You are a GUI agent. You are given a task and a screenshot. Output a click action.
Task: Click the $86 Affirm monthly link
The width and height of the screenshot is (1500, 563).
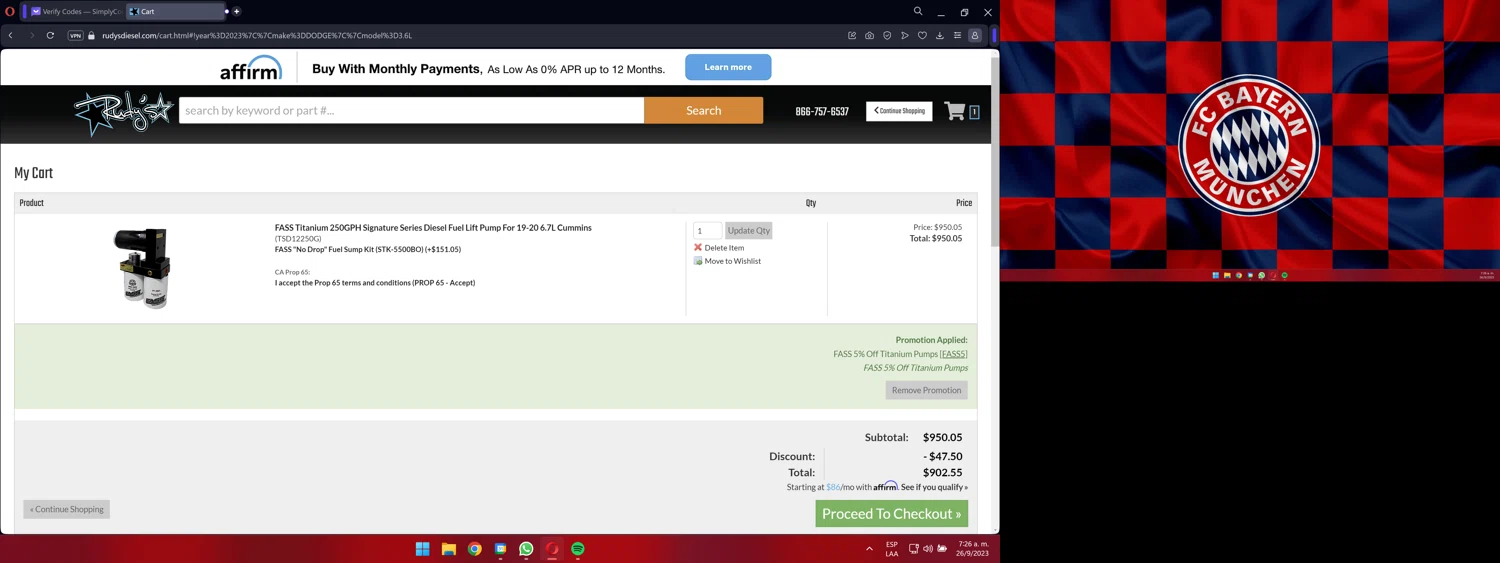[833, 487]
